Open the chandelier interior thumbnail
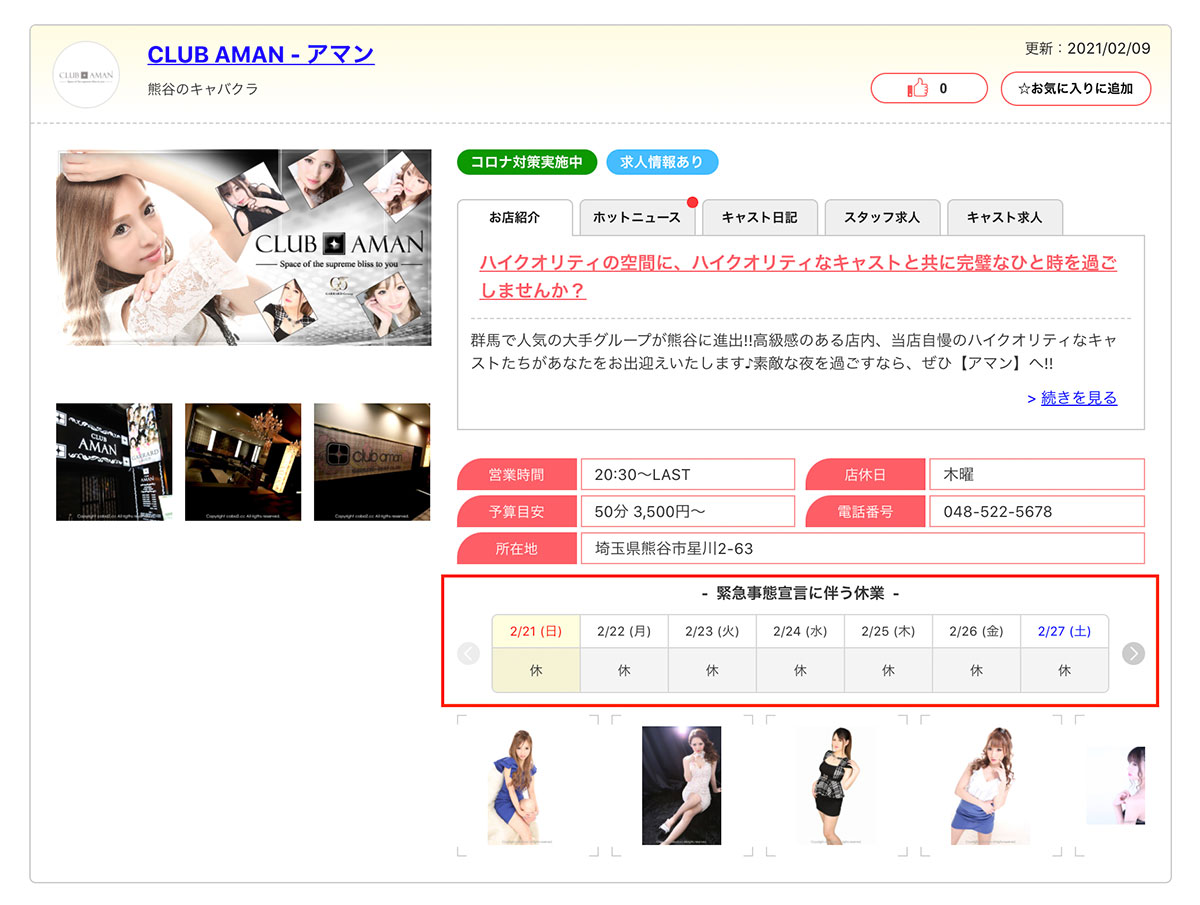This screenshot has height=905, width=1200. pos(243,462)
